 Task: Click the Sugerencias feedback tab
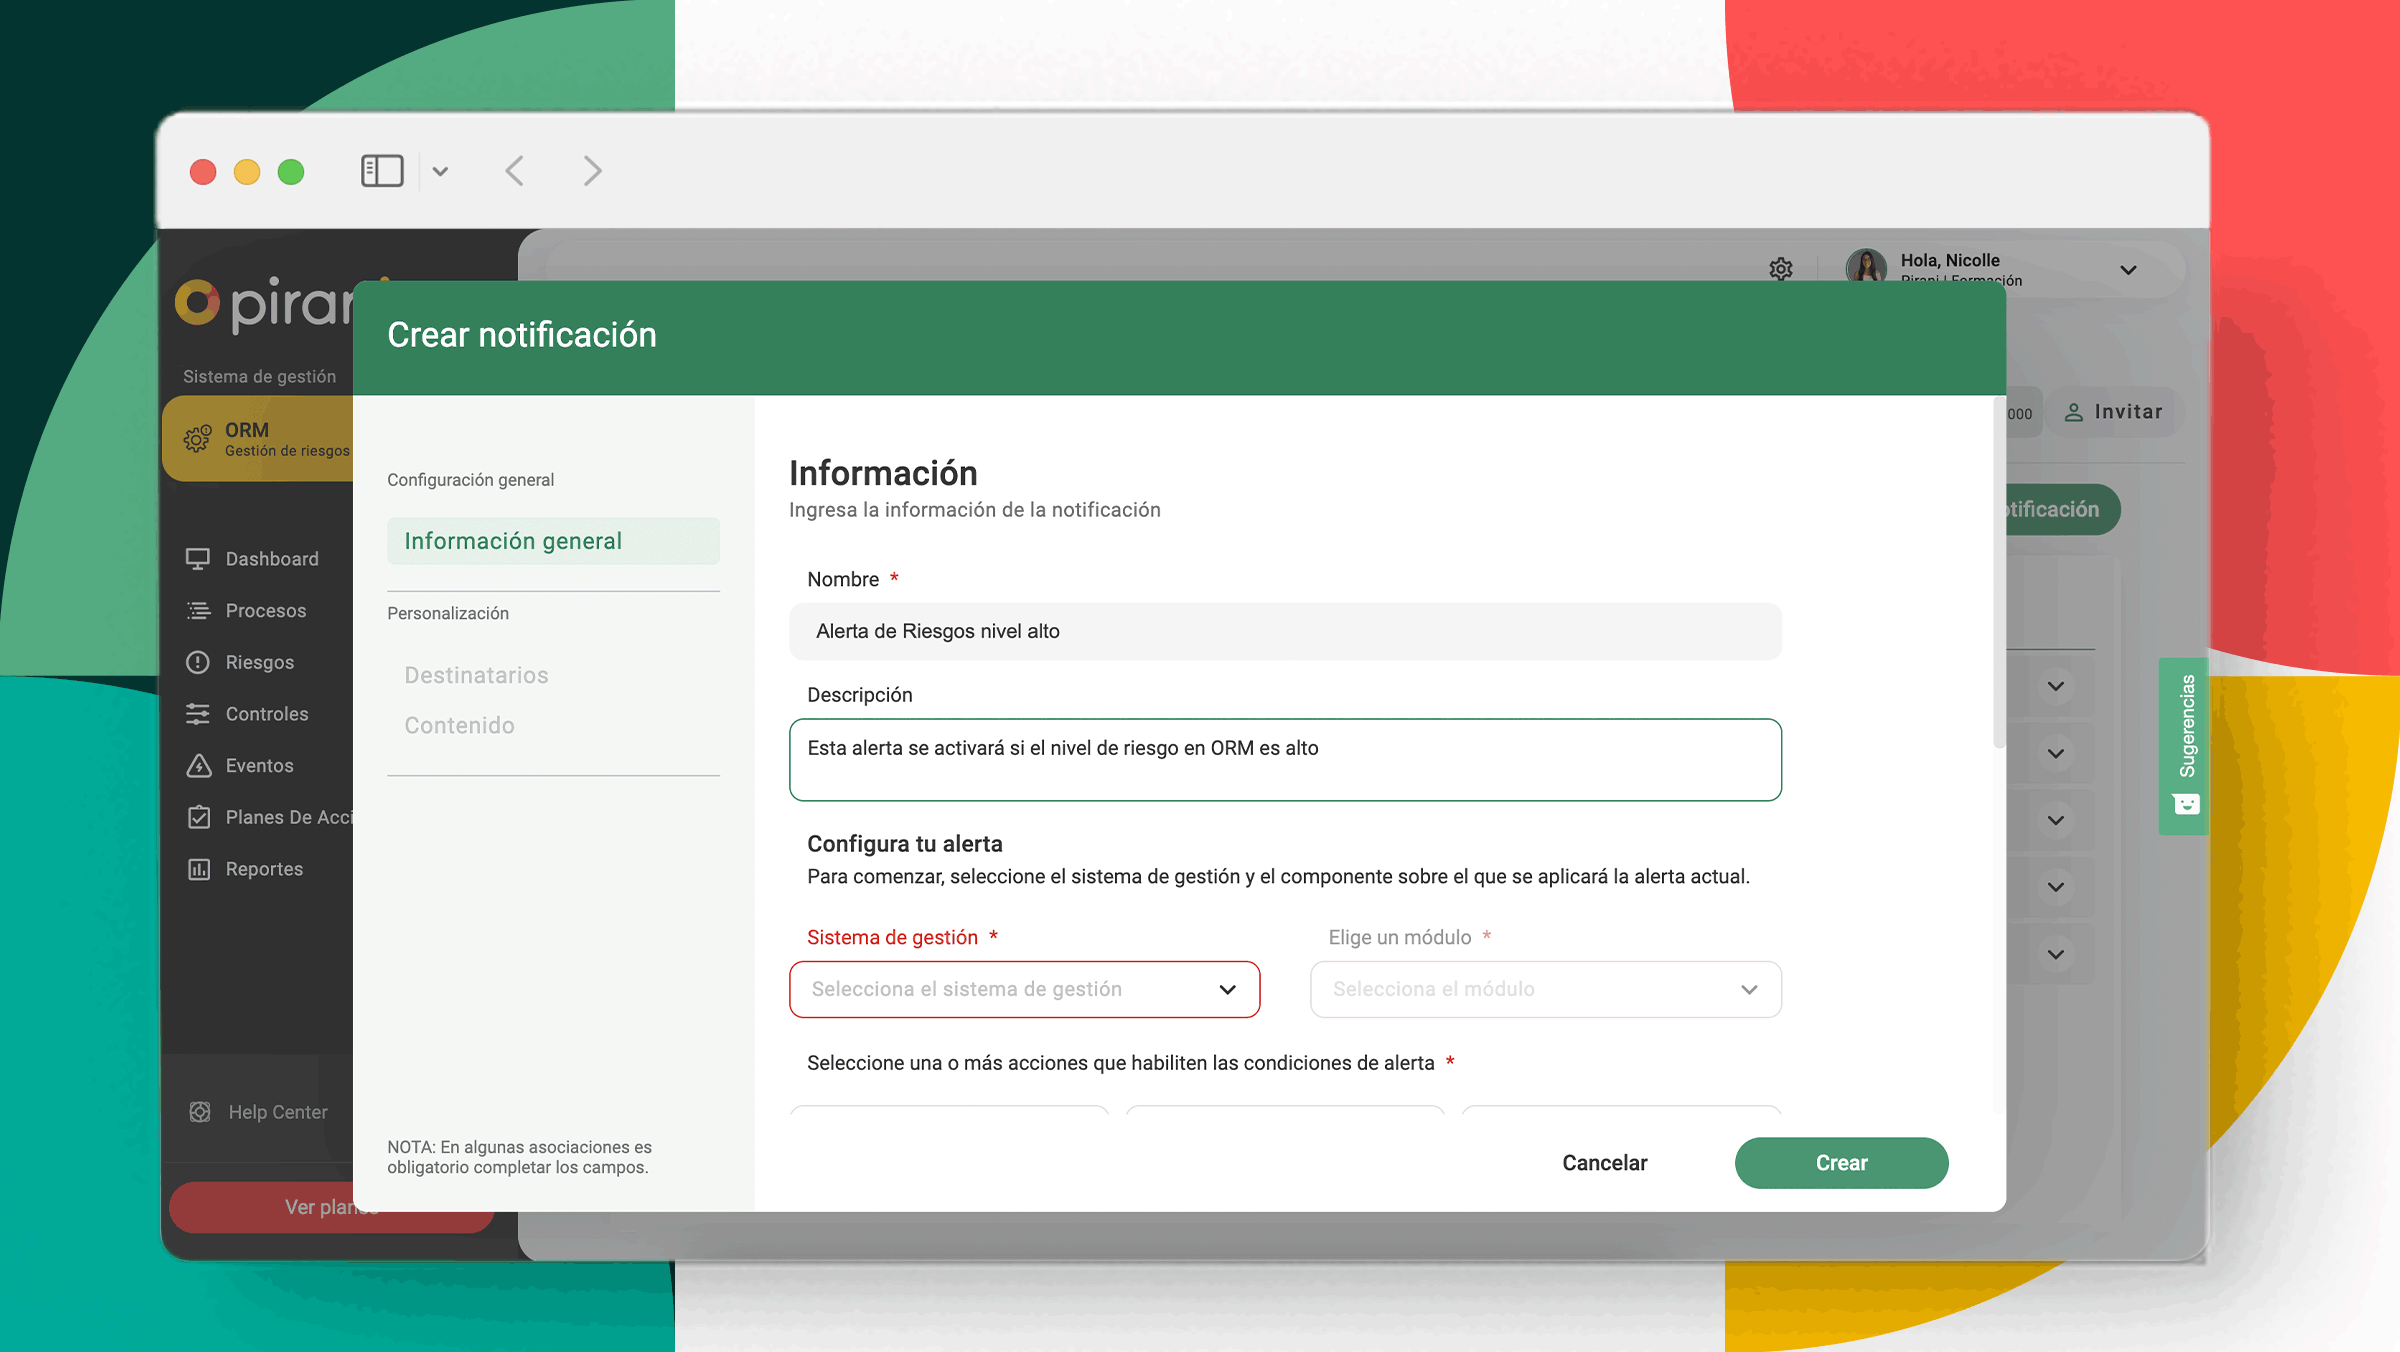click(2185, 745)
